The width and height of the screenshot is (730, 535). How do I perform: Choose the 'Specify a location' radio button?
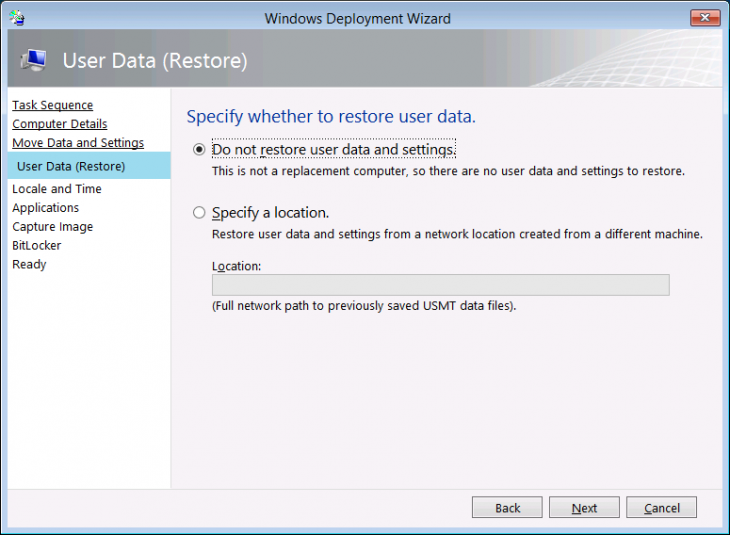pos(199,213)
